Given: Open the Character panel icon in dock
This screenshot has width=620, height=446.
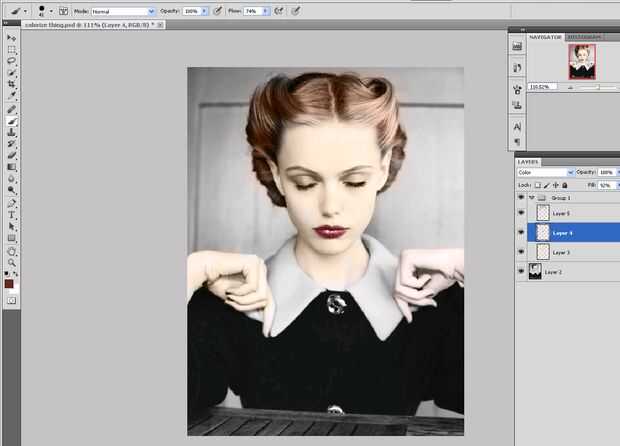Looking at the screenshot, I should click(x=517, y=127).
